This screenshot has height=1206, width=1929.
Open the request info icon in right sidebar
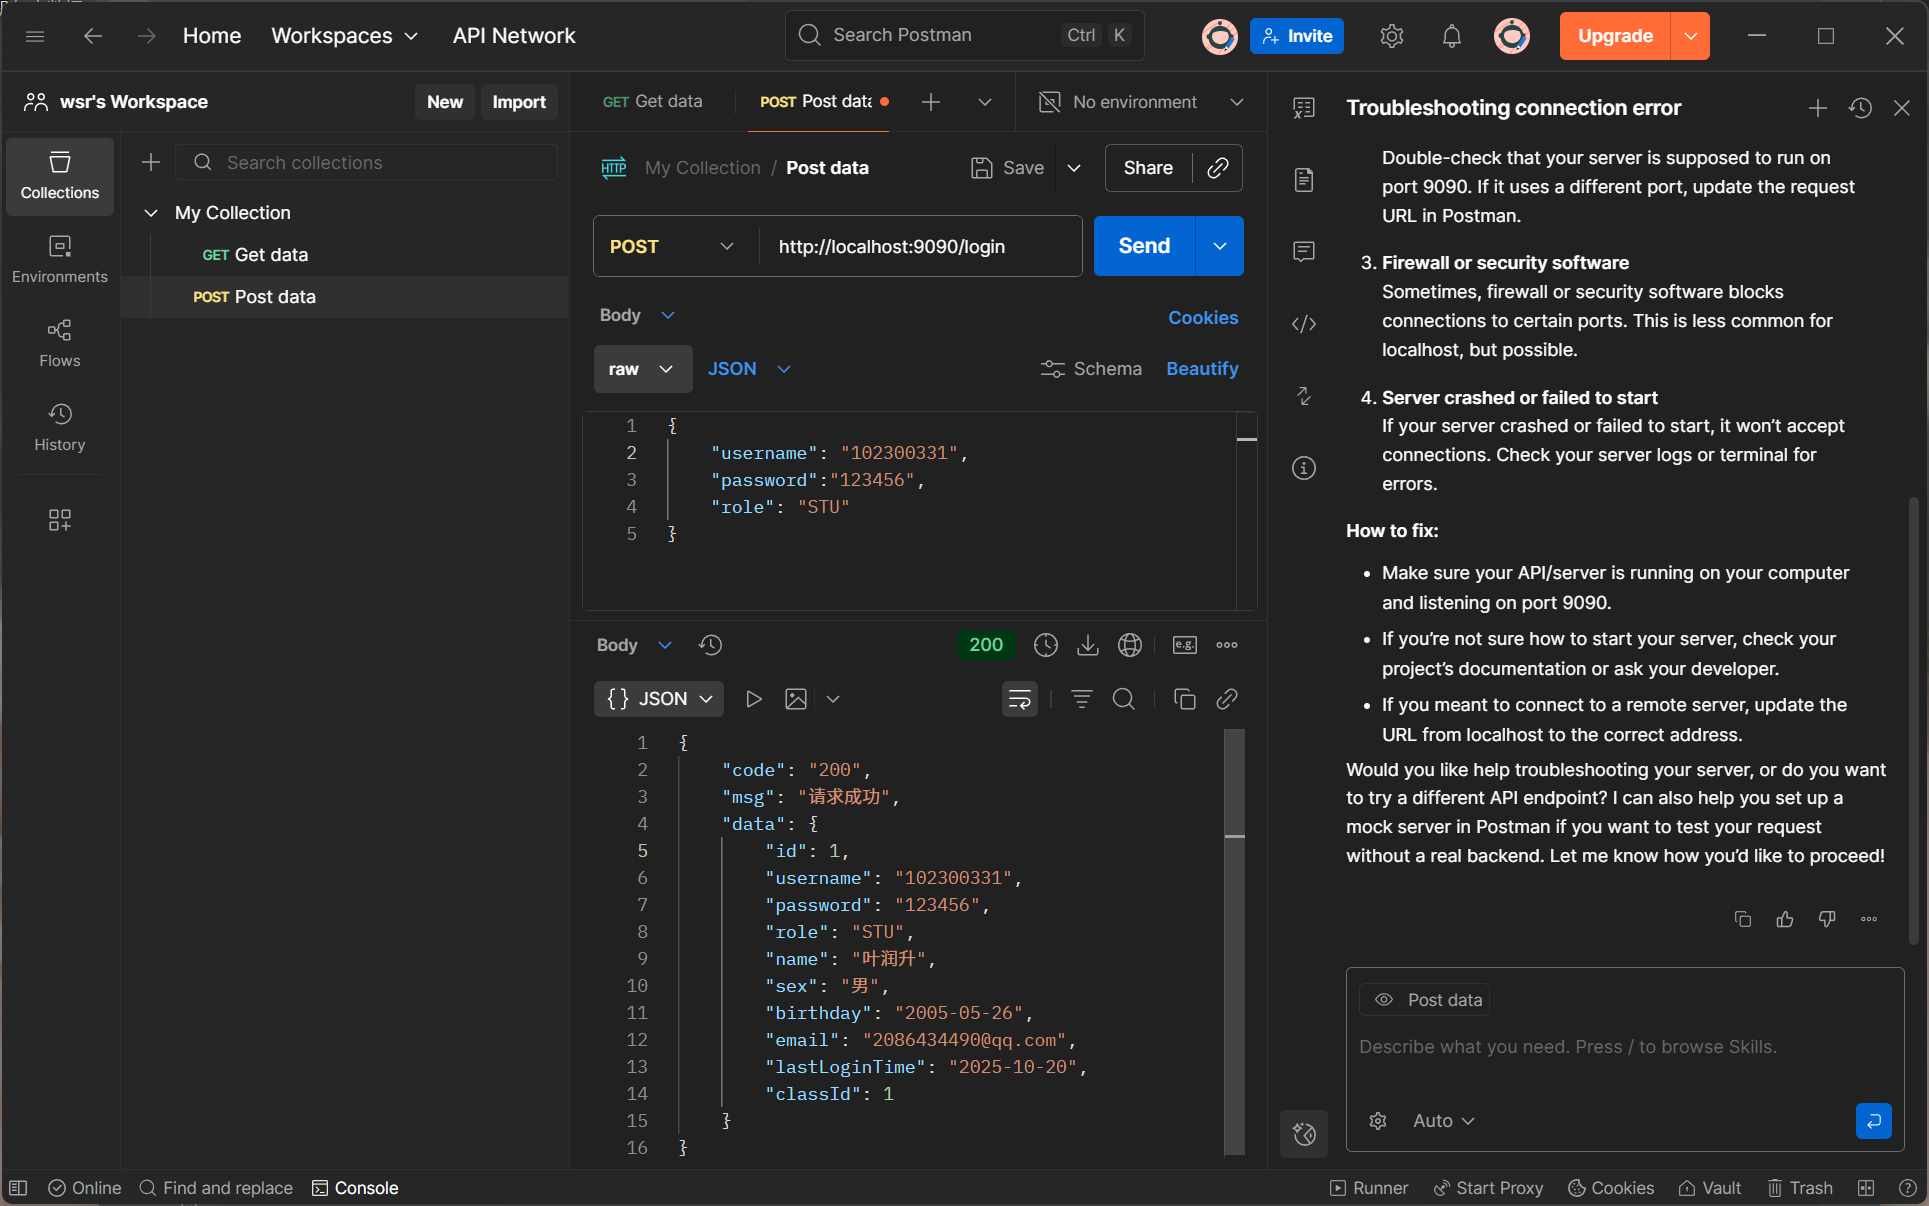tap(1304, 468)
